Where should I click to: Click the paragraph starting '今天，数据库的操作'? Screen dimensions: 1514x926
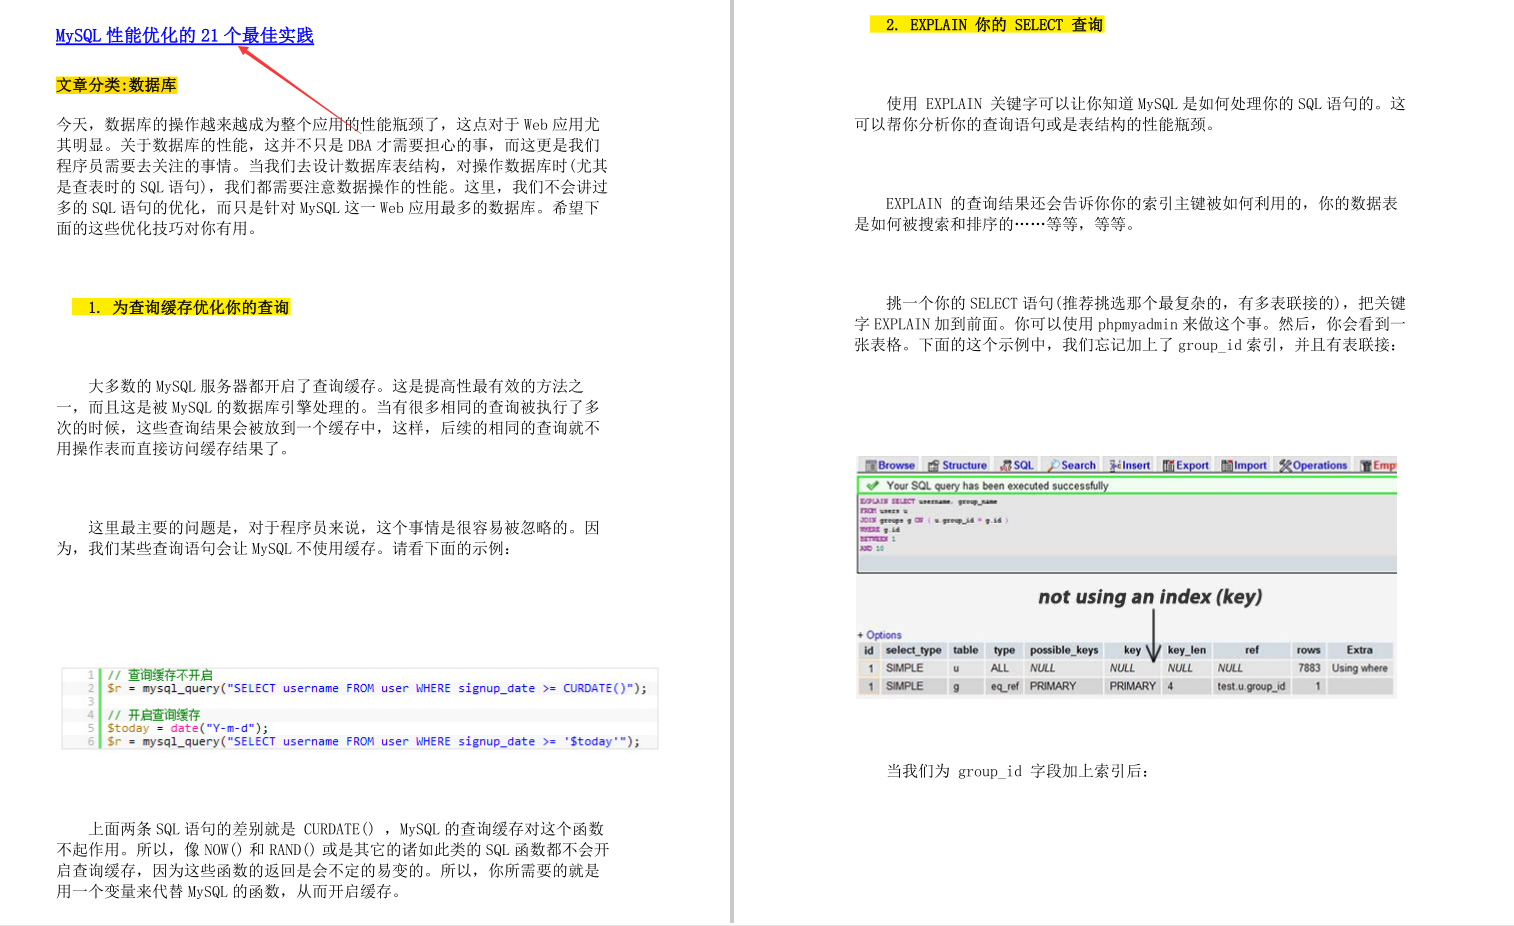click(332, 176)
